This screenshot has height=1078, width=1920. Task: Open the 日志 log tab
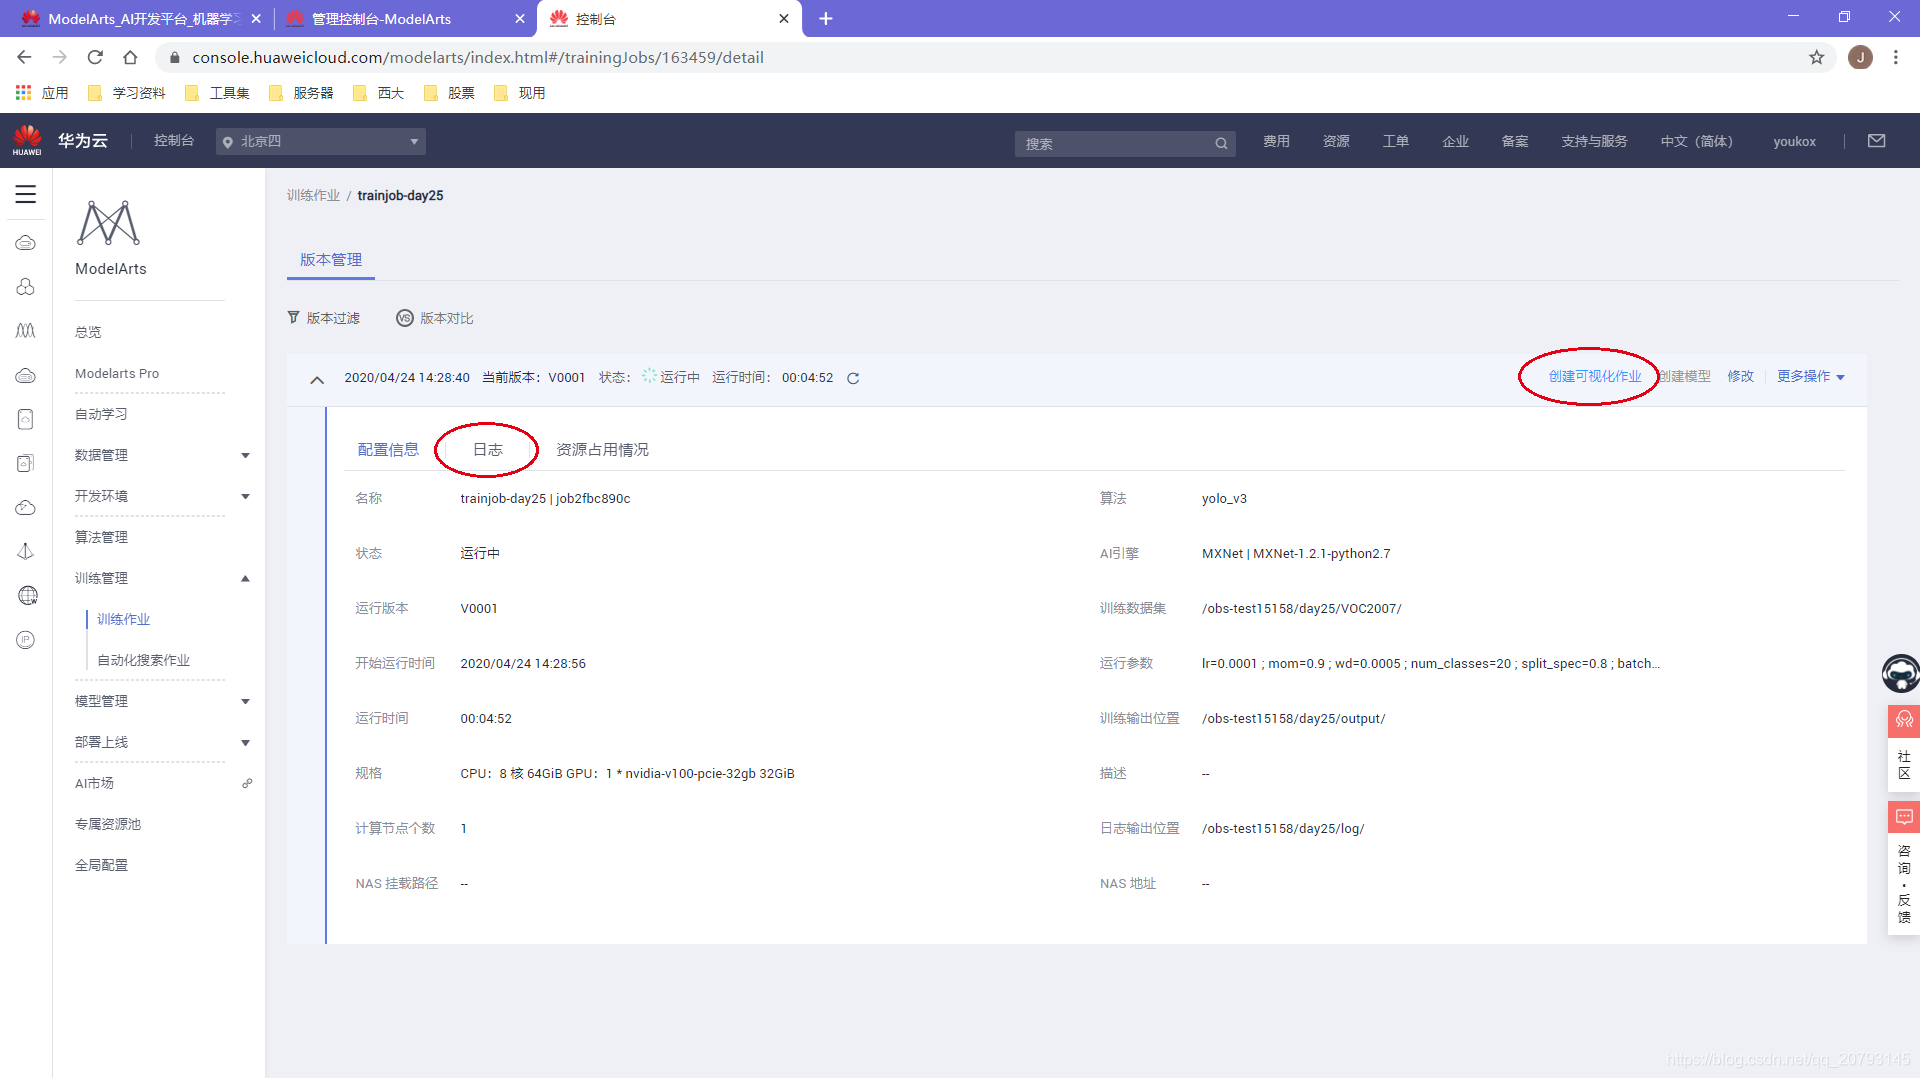click(488, 449)
